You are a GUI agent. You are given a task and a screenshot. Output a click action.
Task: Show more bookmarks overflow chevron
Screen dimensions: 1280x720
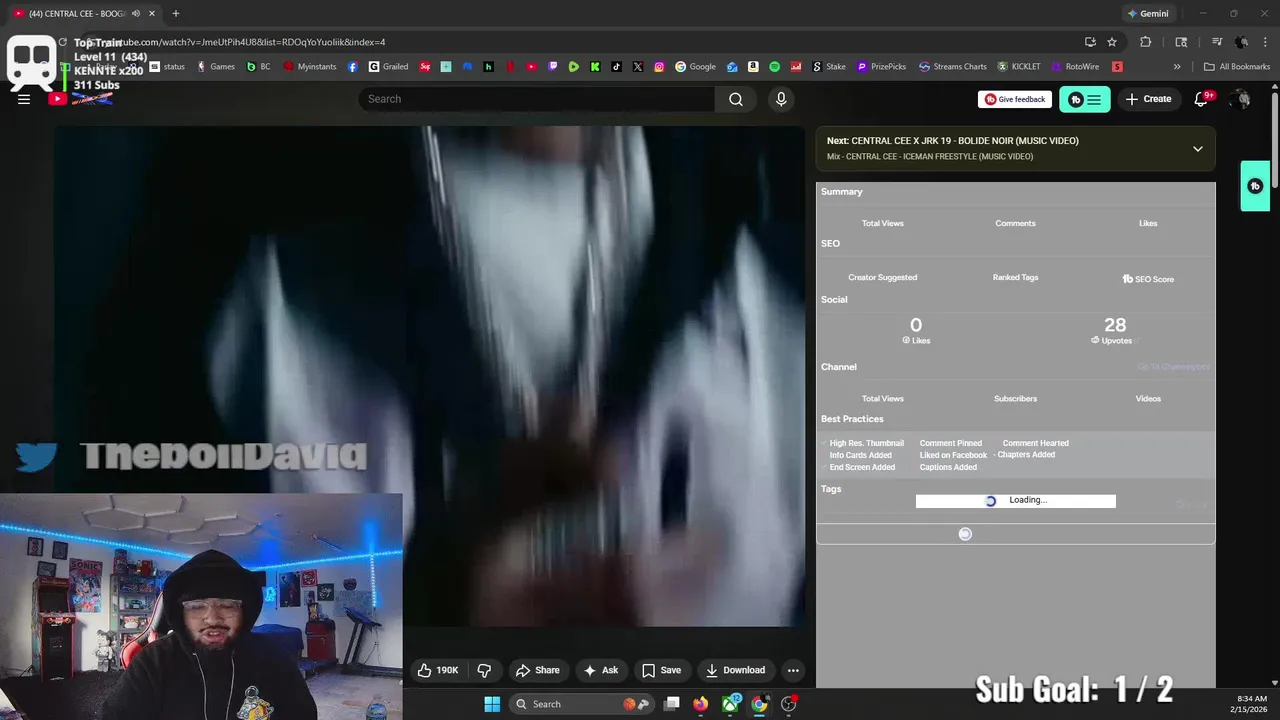[1177, 67]
